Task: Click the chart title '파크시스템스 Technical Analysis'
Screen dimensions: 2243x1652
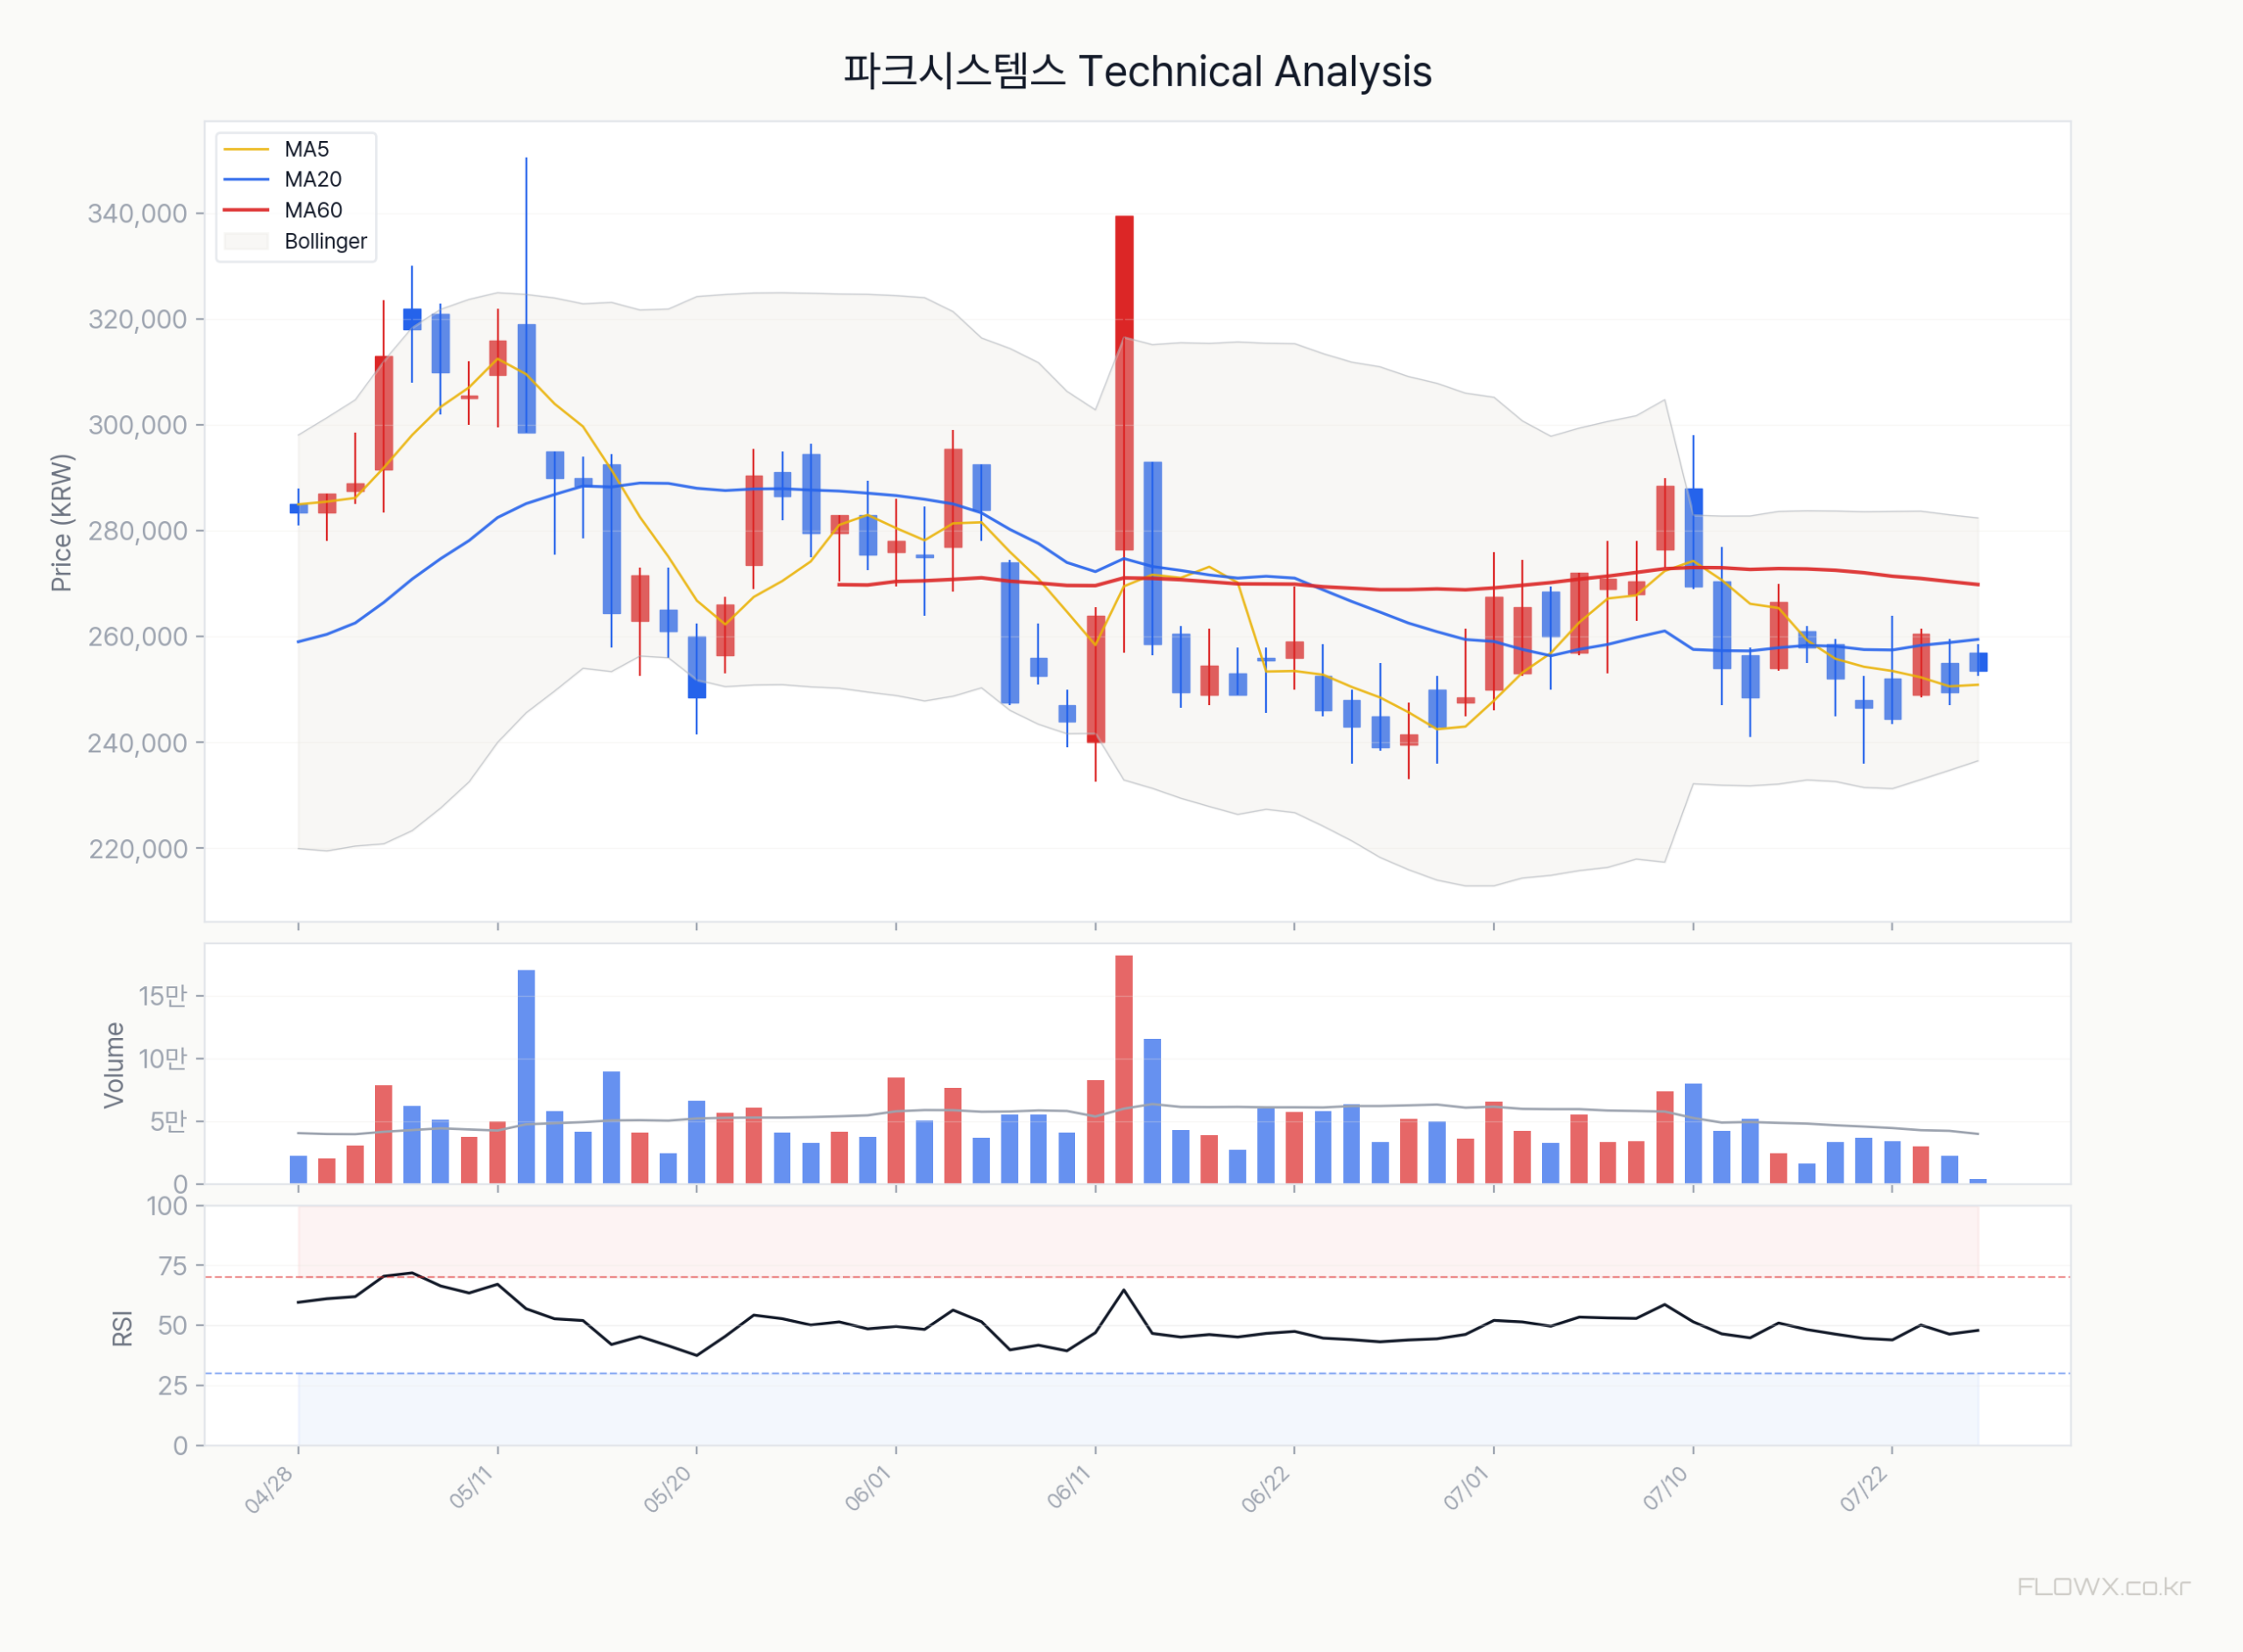Action: click(1137, 72)
